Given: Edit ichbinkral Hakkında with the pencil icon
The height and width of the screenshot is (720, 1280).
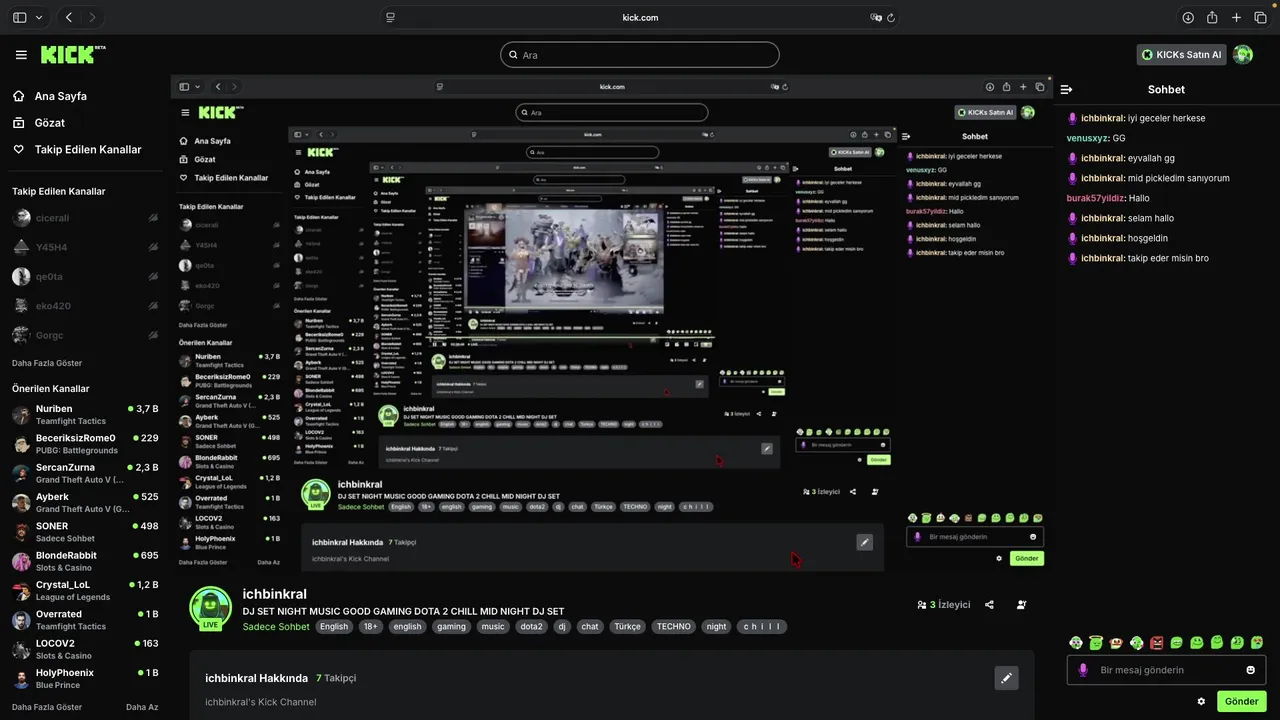Looking at the screenshot, I should point(1007,678).
